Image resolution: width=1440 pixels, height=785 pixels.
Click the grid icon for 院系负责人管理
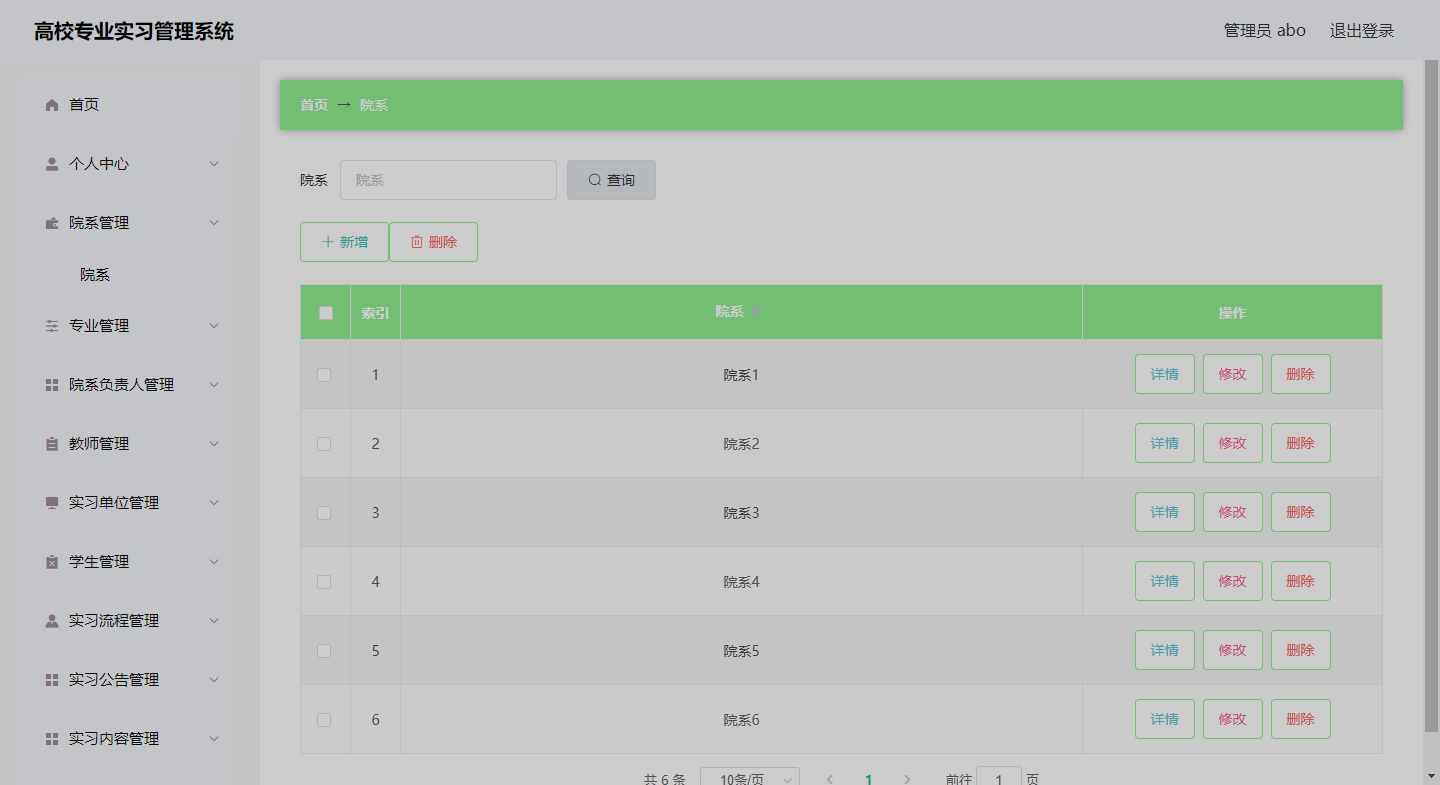pyautogui.click(x=52, y=385)
